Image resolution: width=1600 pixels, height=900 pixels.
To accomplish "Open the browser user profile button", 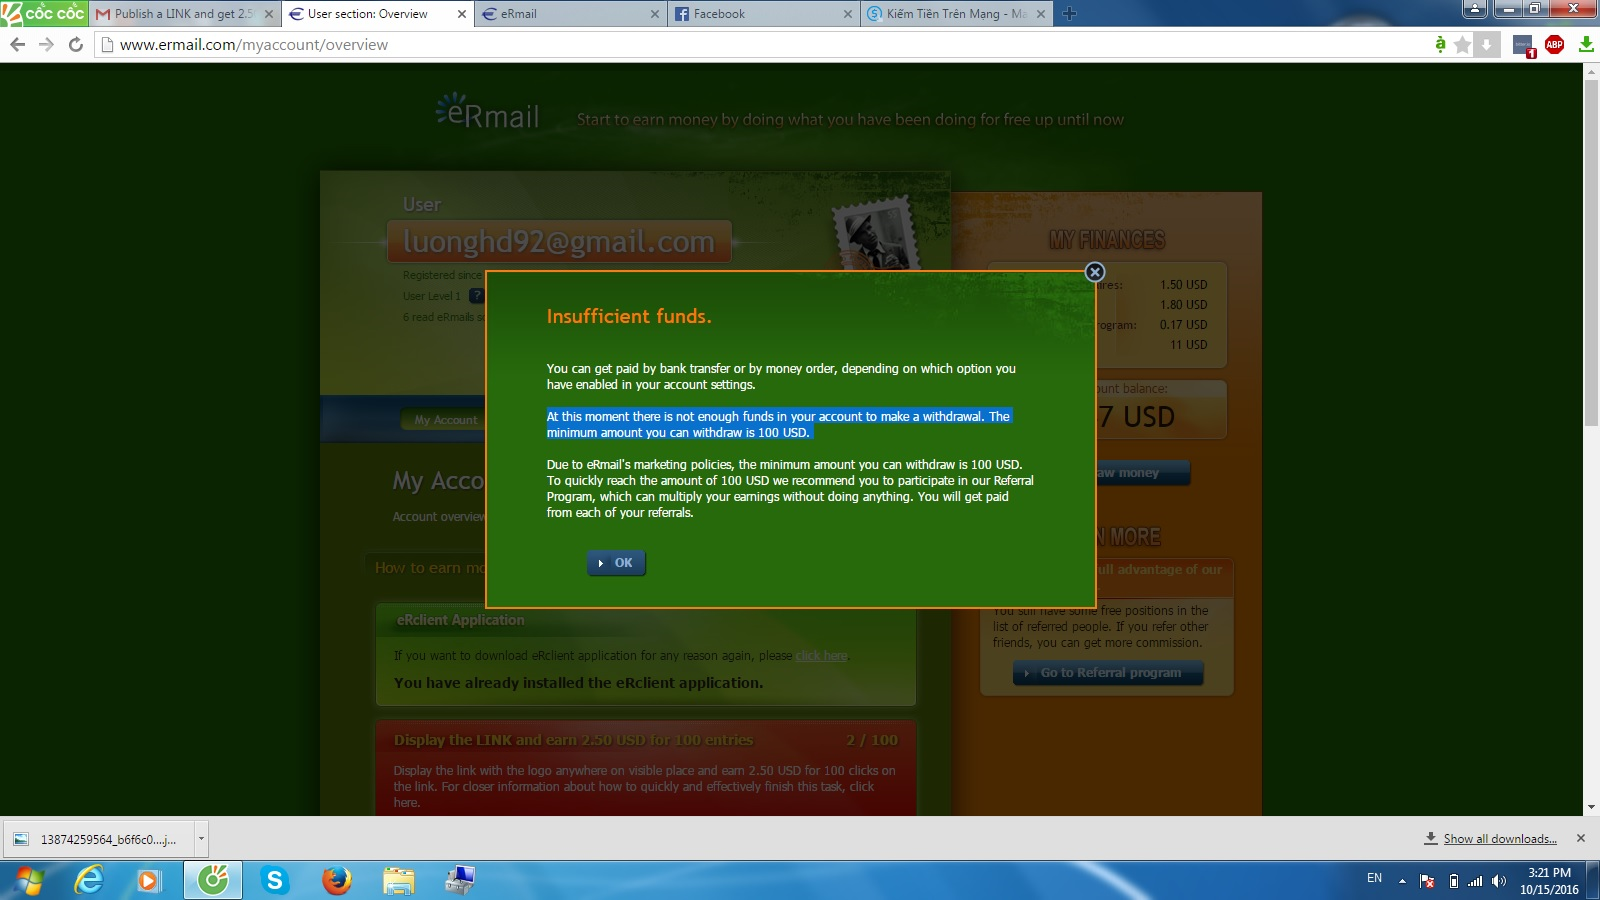I will tap(1474, 9).
